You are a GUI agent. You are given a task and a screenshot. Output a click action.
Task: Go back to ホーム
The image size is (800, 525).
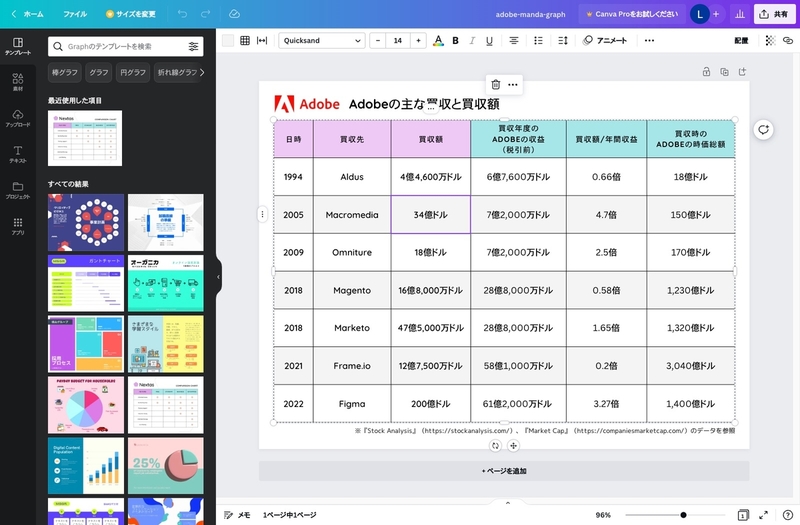click(x=28, y=14)
